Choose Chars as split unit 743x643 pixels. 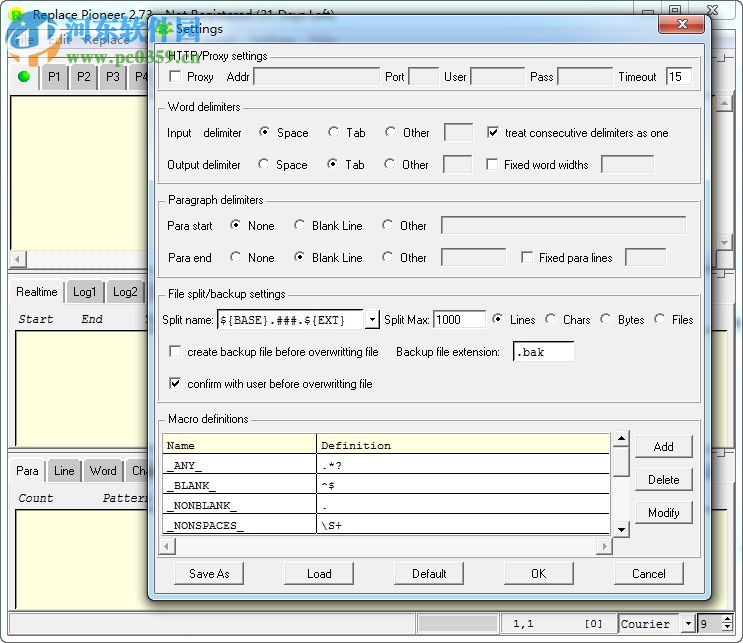tap(551, 320)
